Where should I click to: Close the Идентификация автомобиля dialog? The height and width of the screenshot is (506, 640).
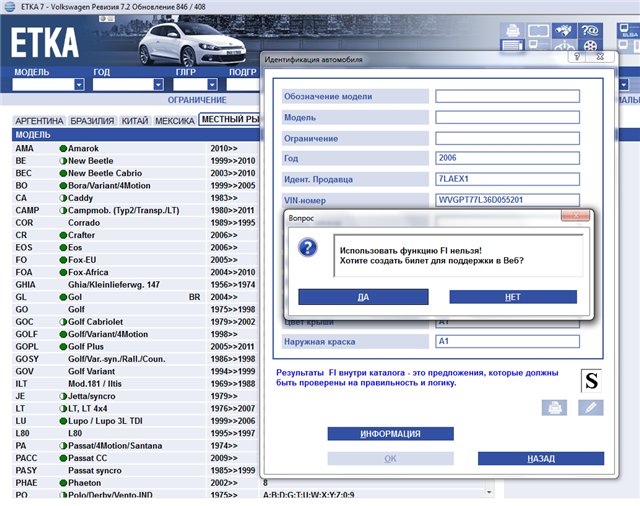[x=600, y=57]
